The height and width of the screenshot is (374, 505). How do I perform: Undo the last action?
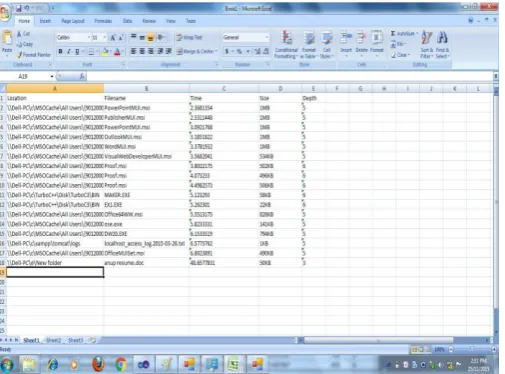click(27, 8)
